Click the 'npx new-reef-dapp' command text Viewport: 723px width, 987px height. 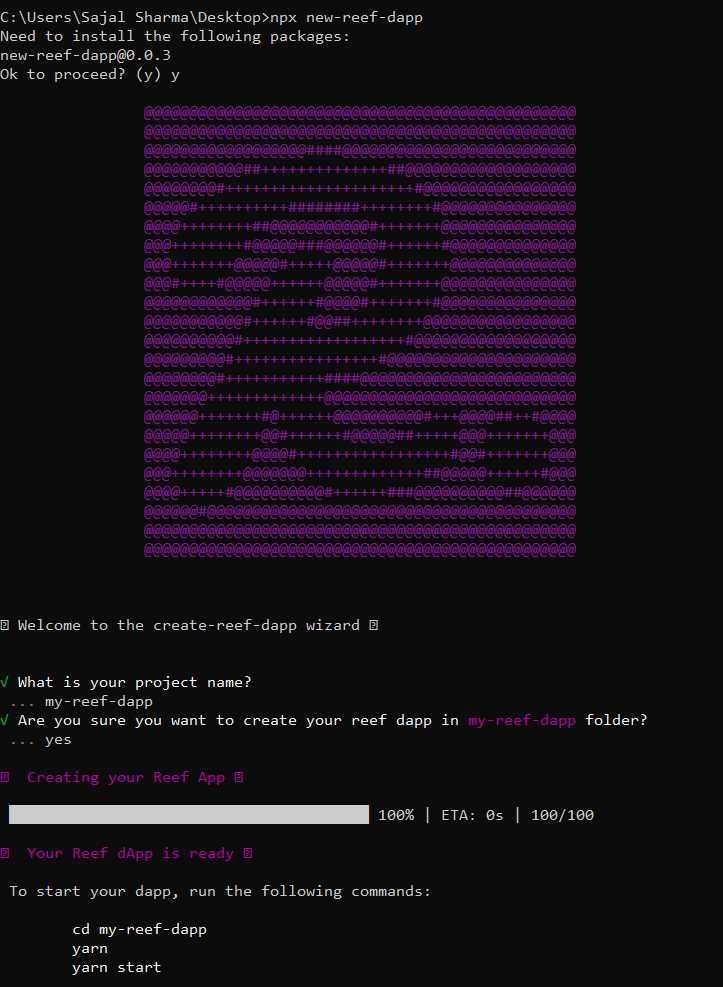coord(347,18)
